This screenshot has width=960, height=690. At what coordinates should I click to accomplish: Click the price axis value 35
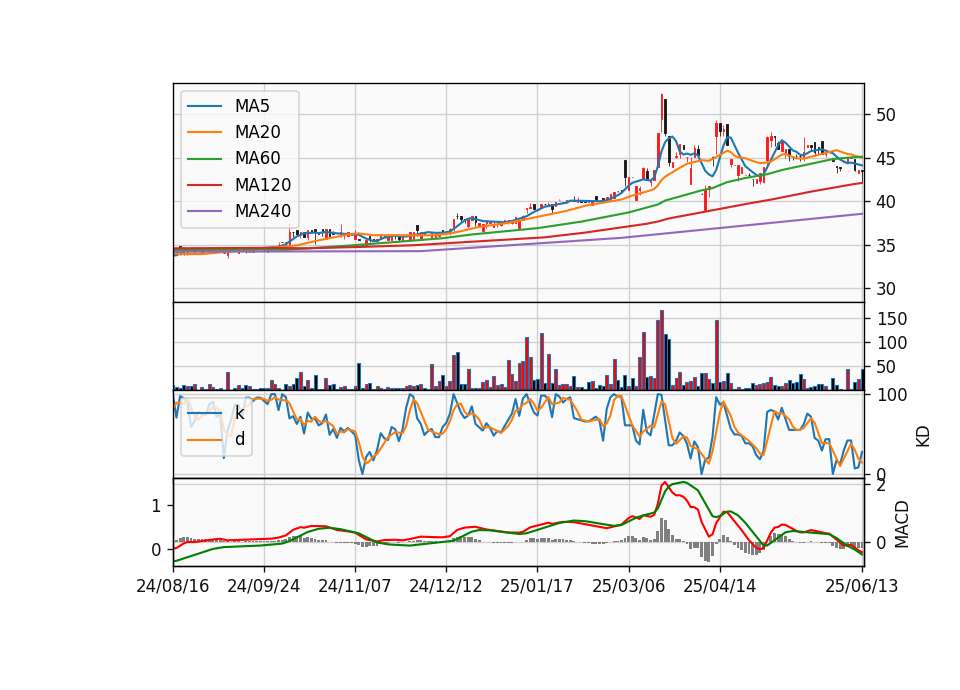(x=886, y=246)
